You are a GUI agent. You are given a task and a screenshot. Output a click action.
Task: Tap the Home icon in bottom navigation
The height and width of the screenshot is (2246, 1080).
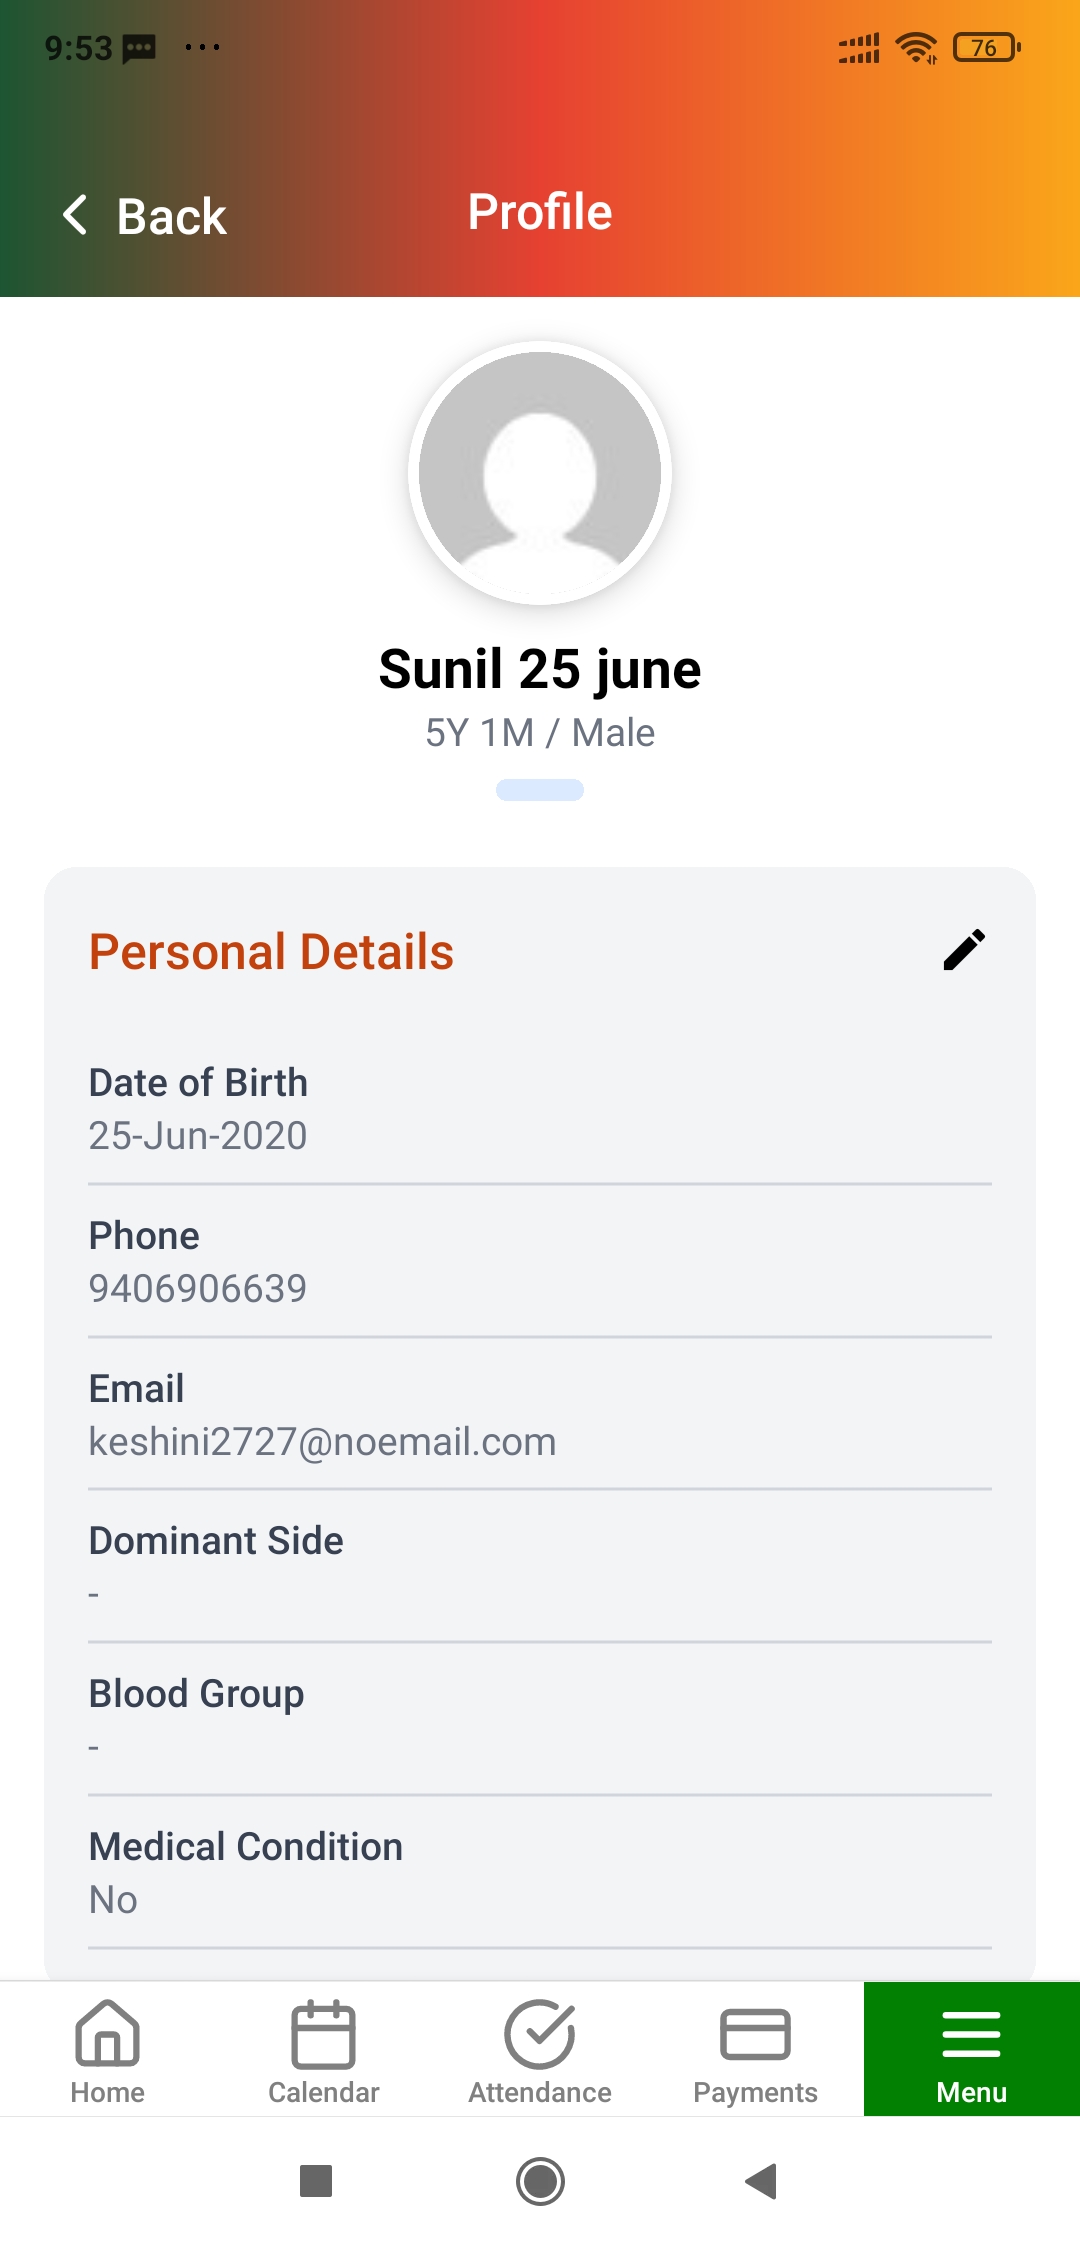click(x=107, y=2033)
